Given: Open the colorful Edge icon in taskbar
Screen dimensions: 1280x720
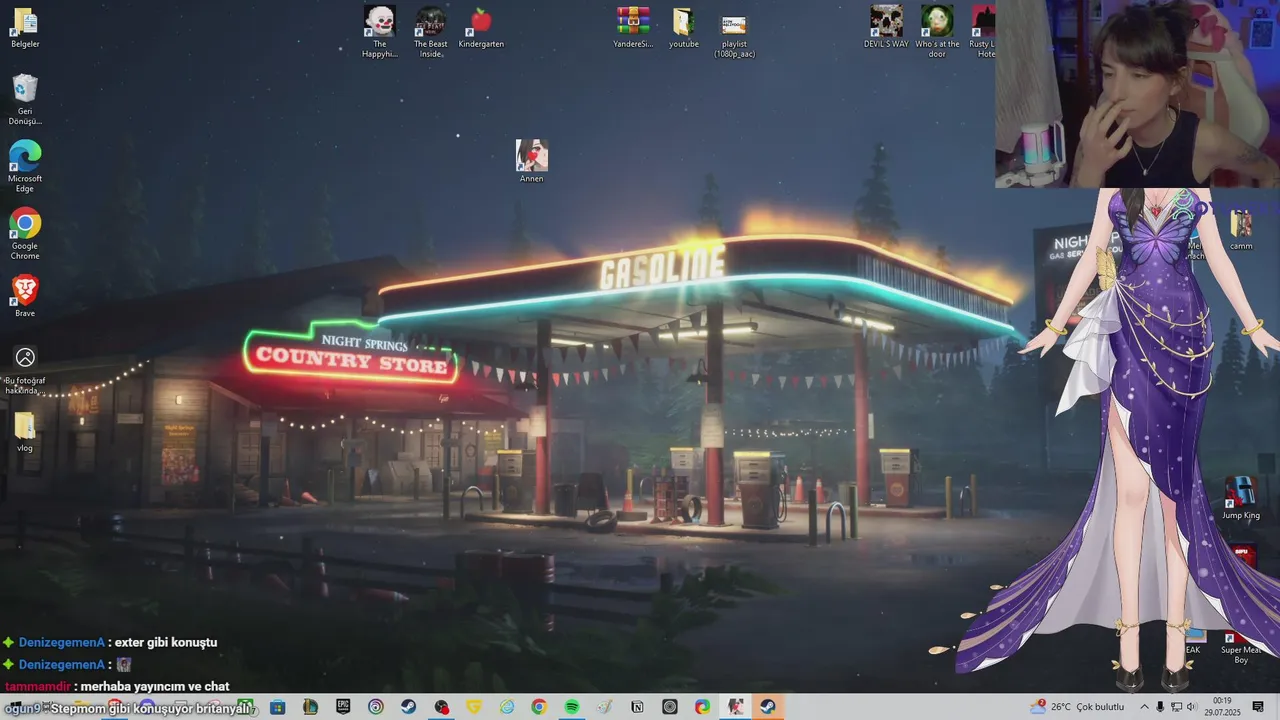Looking at the screenshot, I should point(702,707).
